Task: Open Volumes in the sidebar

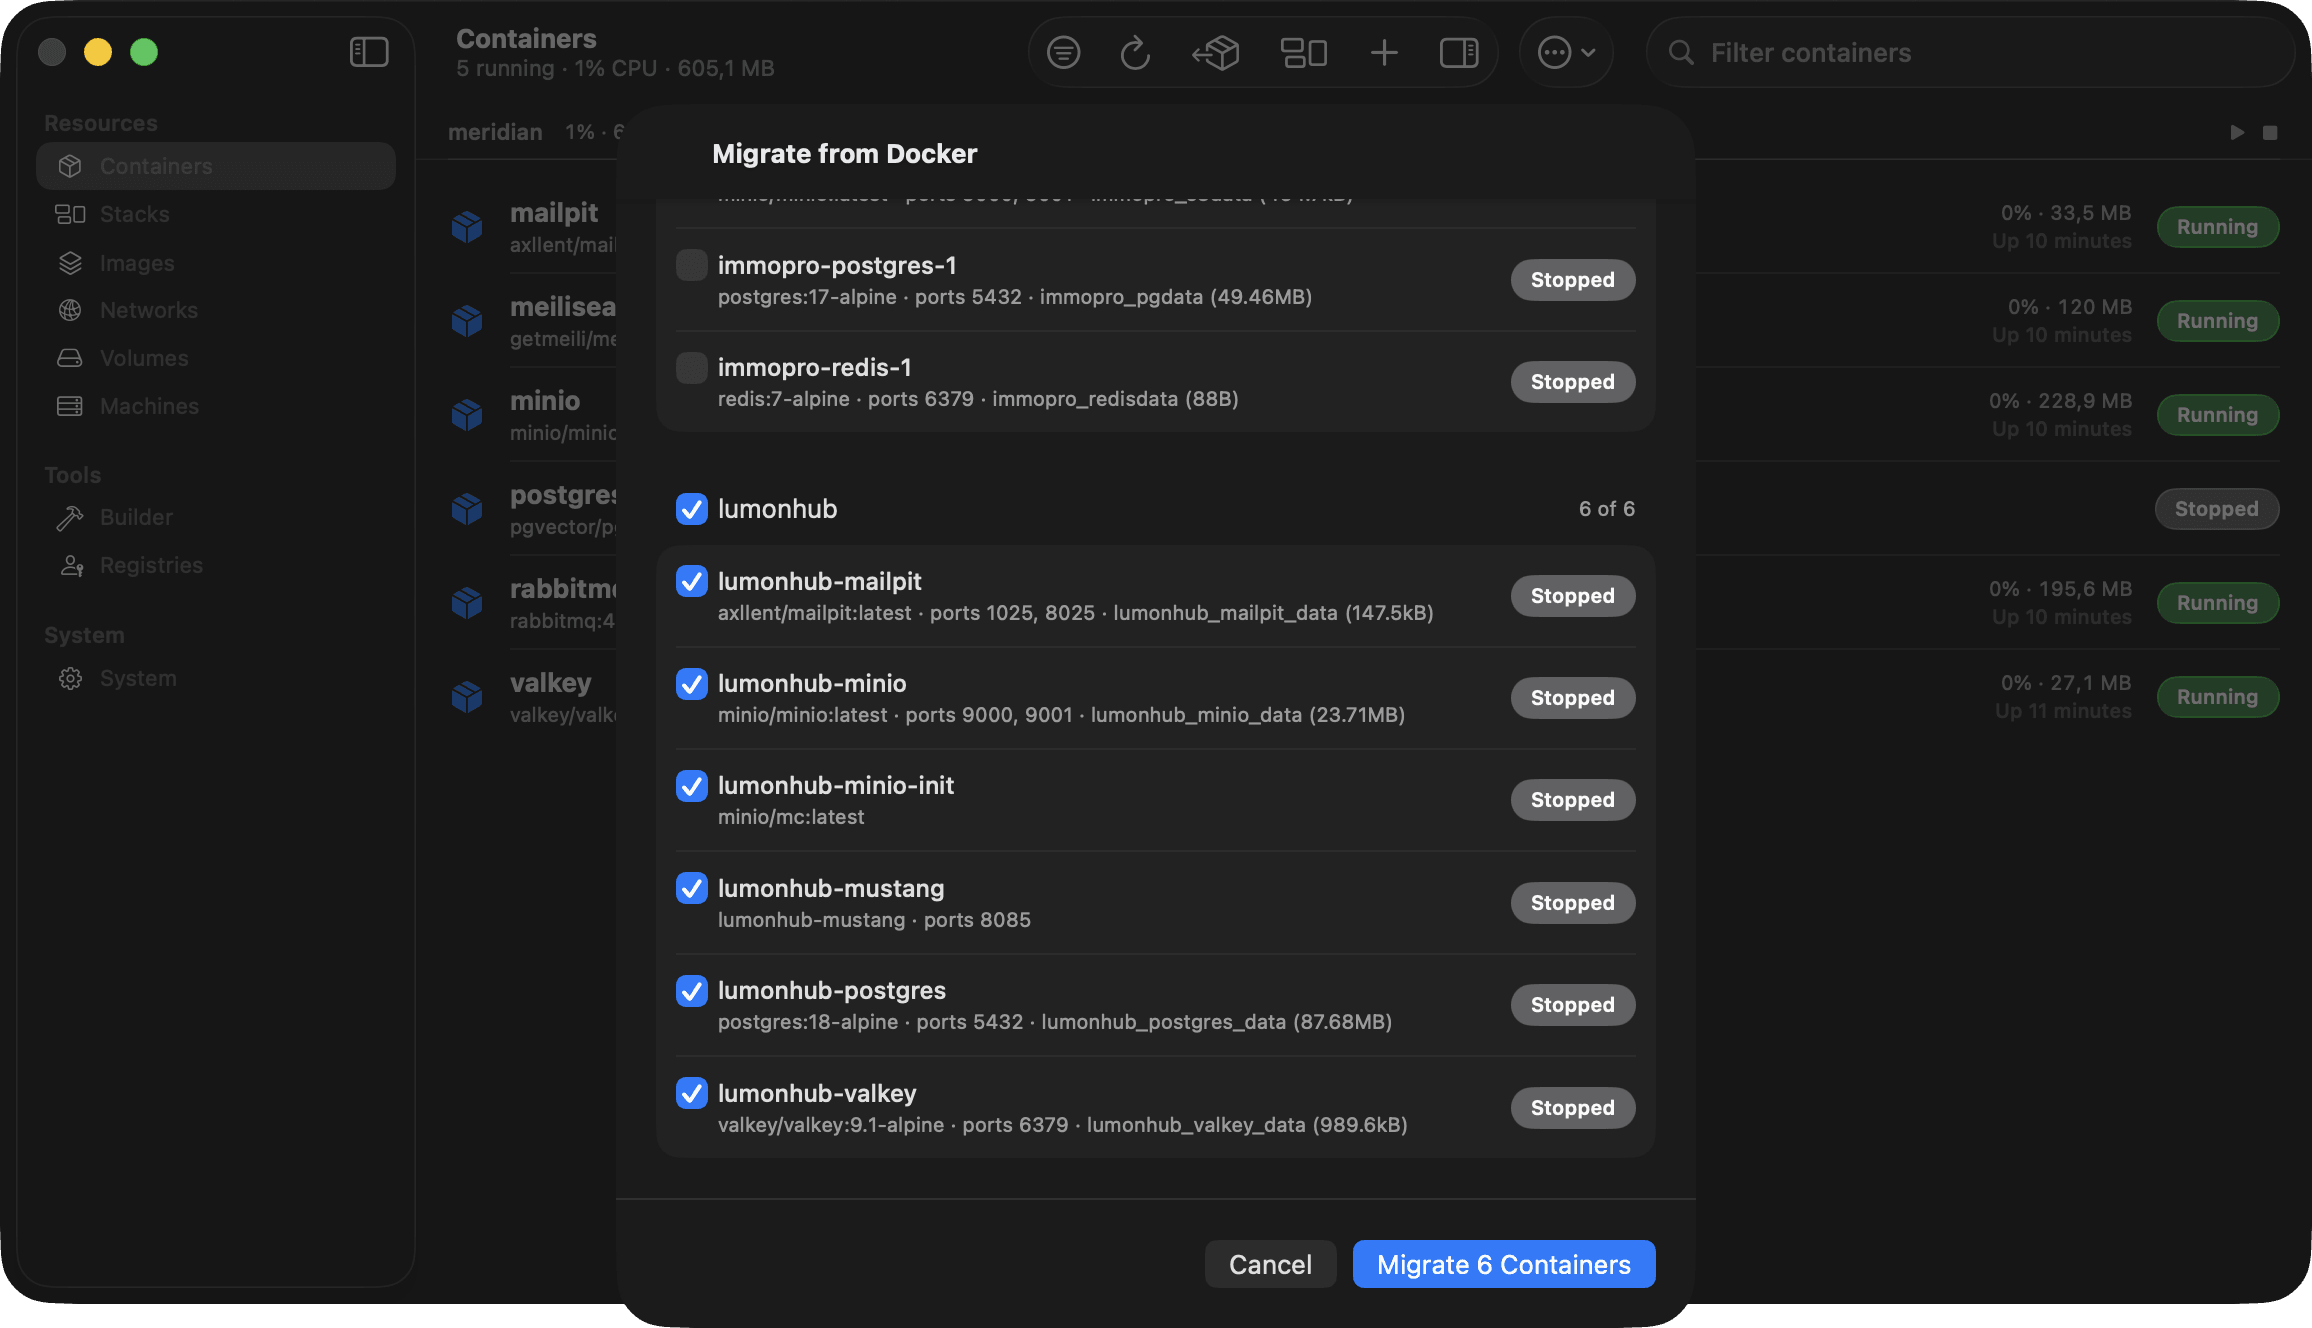Action: coord(216,358)
